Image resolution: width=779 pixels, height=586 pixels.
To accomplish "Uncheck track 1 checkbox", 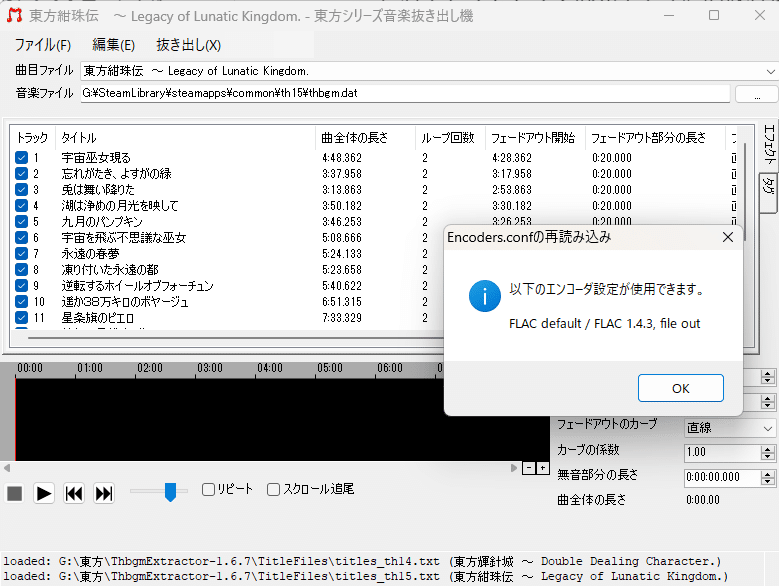I will click(x=21, y=158).
